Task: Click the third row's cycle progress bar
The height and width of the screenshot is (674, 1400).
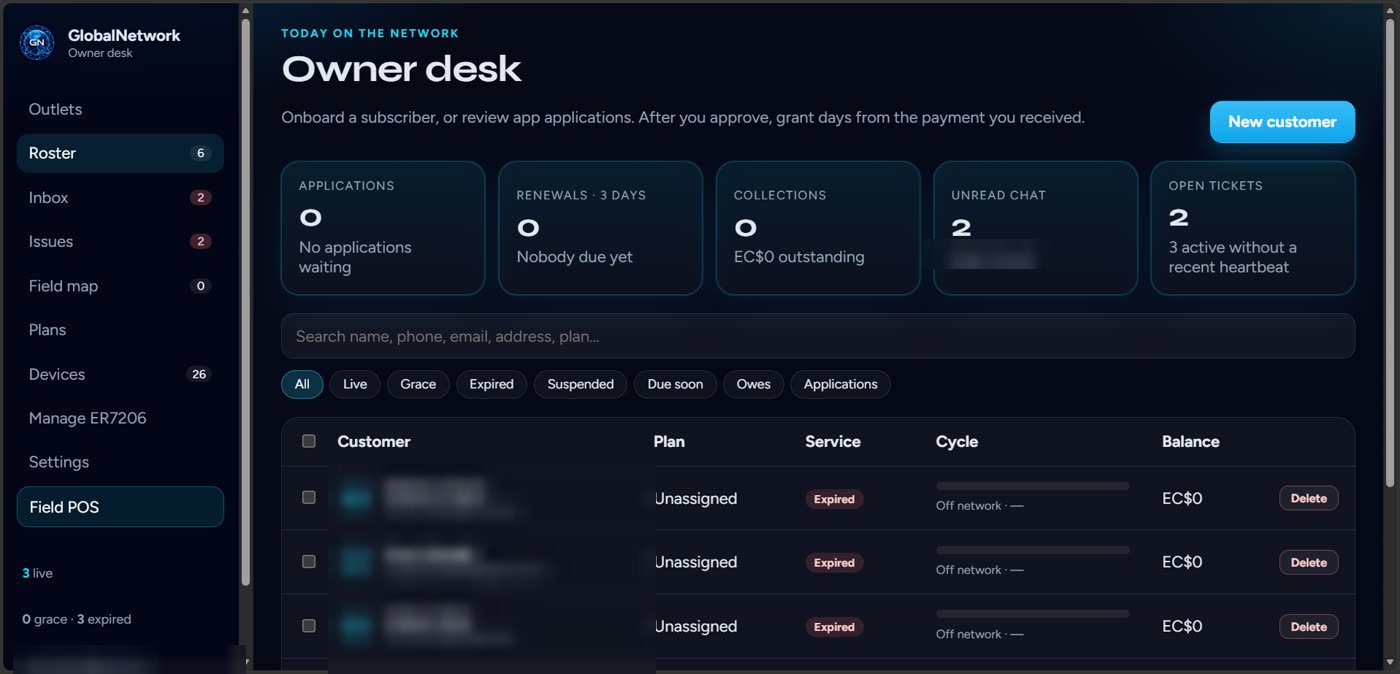Action: coord(1033,614)
